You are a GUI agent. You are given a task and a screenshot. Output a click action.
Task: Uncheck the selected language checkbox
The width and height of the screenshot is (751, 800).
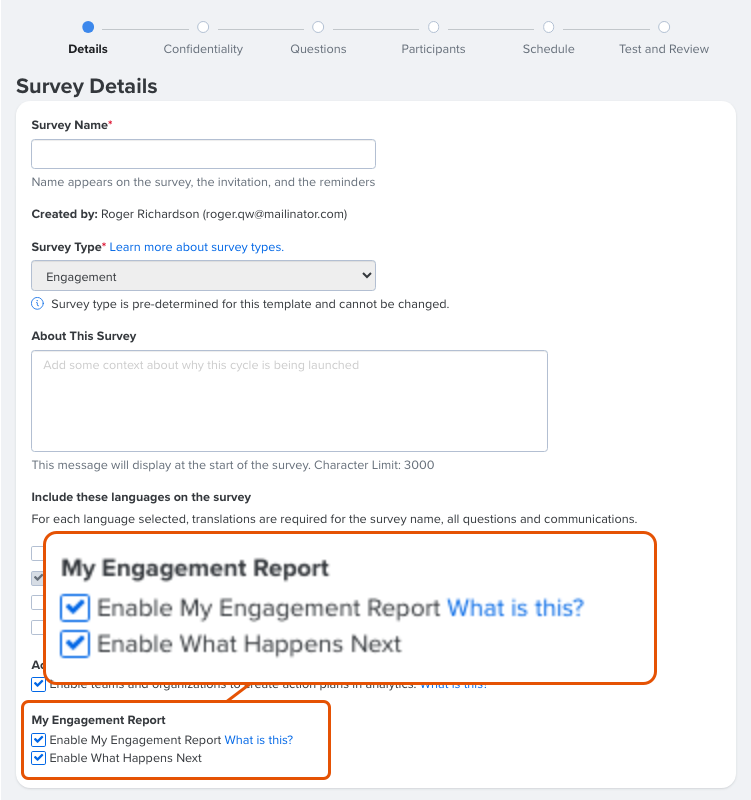(x=37, y=578)
